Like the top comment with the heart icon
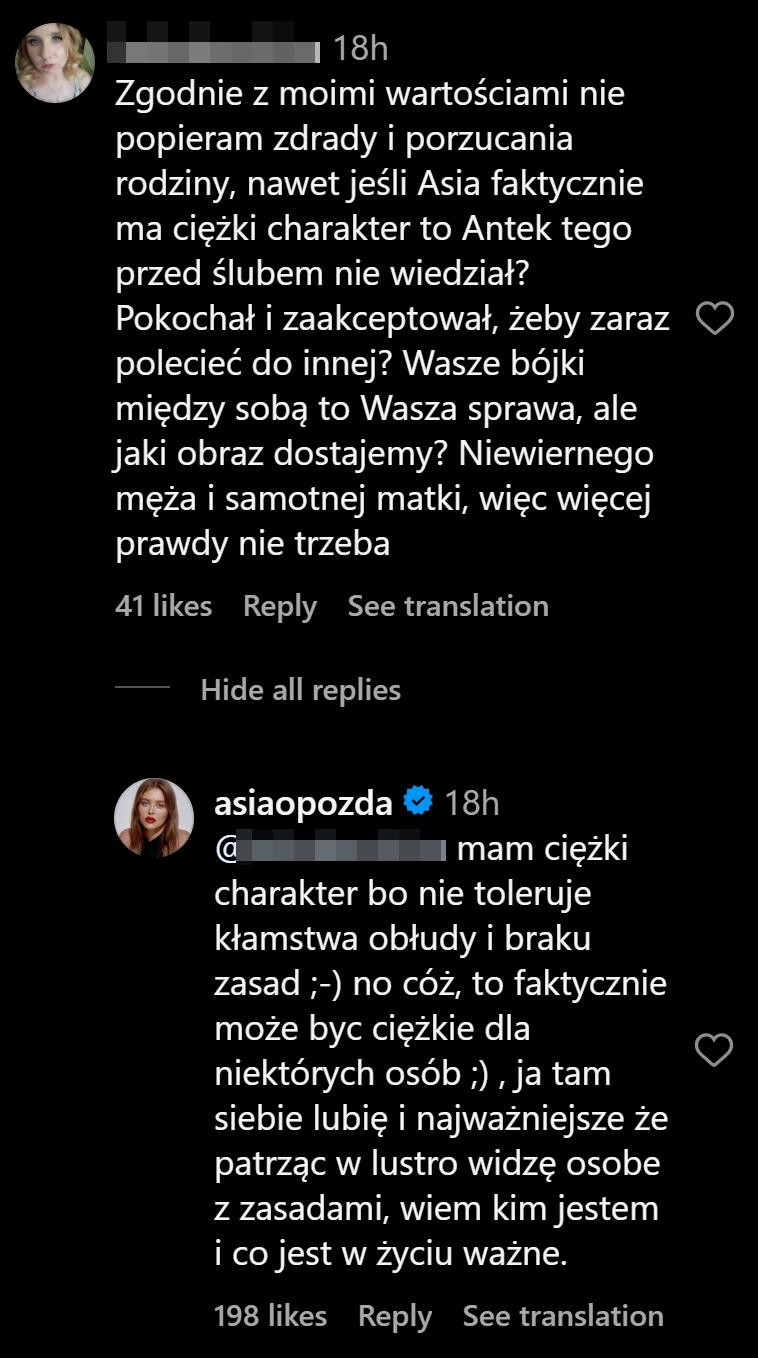This screenshot has width=758, height=1358. [714, 319]
